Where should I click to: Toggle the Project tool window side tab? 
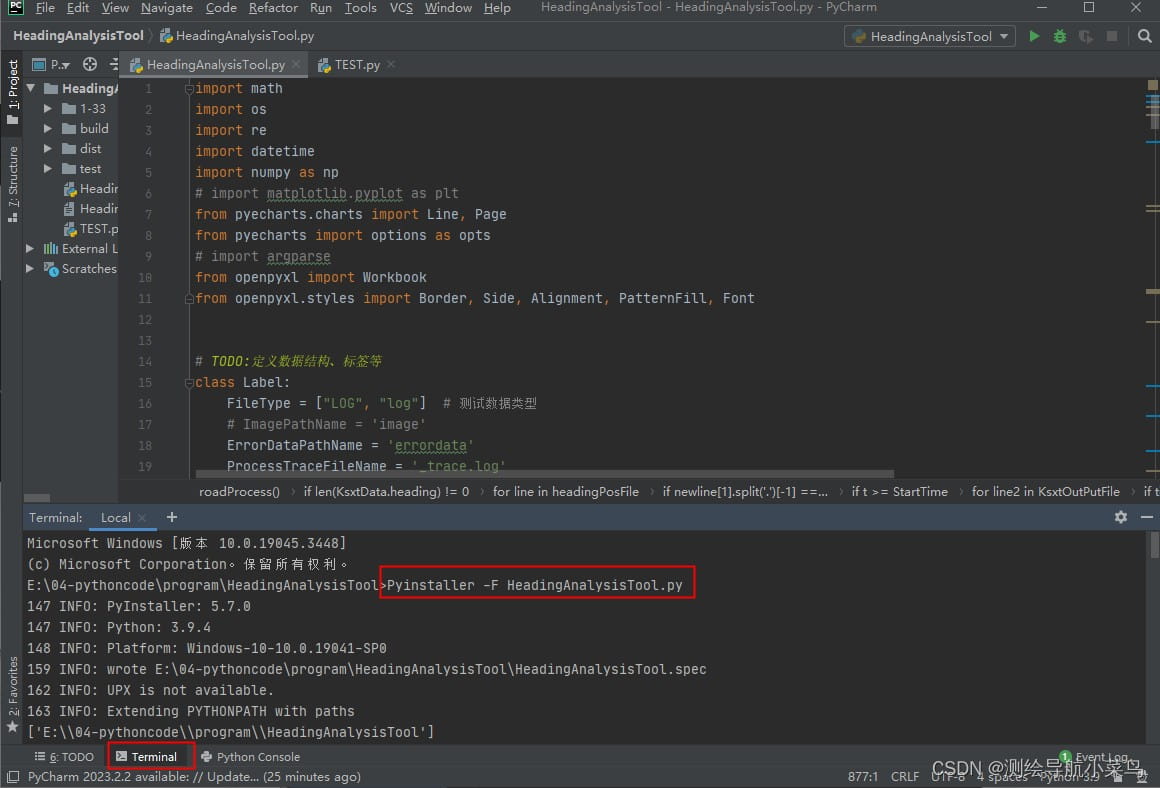point(12,92)
